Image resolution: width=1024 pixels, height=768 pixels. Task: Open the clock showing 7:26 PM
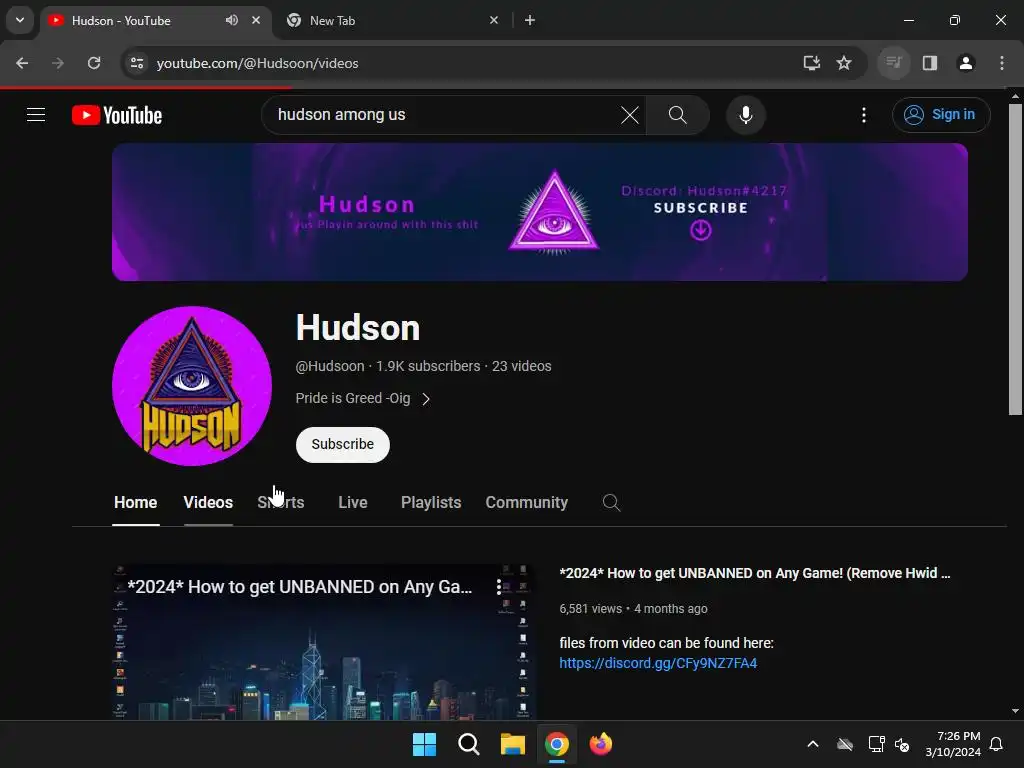pyautogui.click(x=953, y=744)
